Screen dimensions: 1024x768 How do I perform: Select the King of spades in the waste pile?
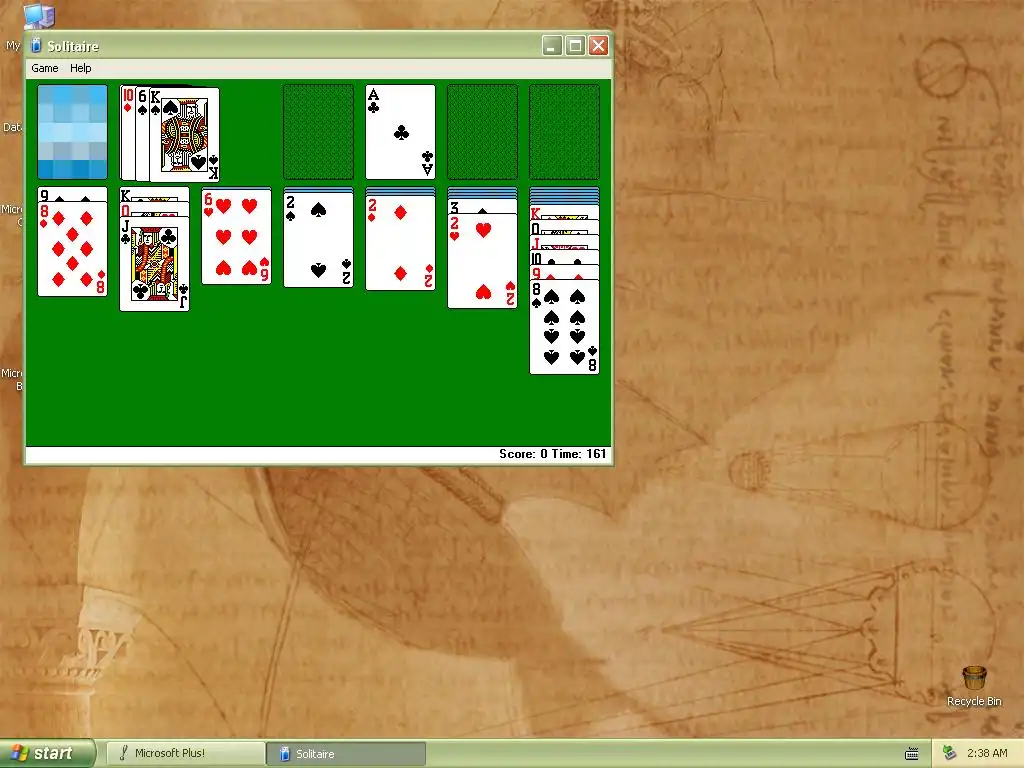point(185,135)
